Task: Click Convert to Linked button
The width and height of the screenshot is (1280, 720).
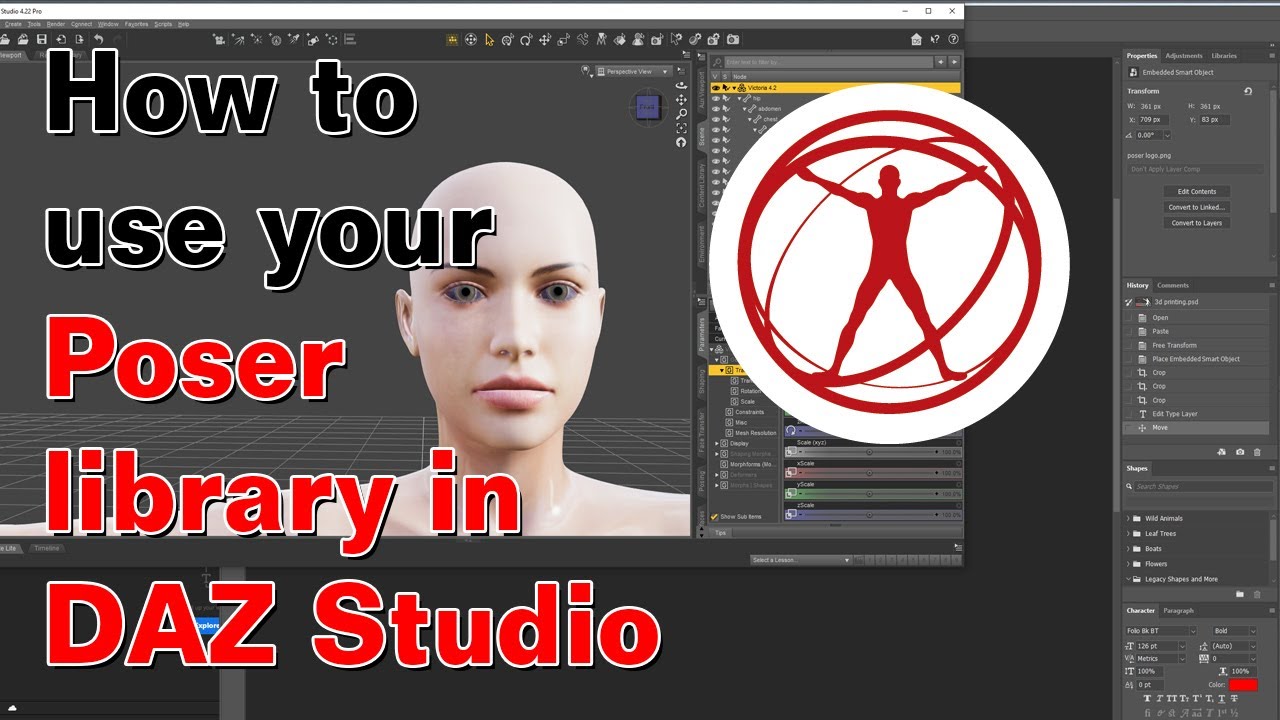Action: tap(1197, 207)
